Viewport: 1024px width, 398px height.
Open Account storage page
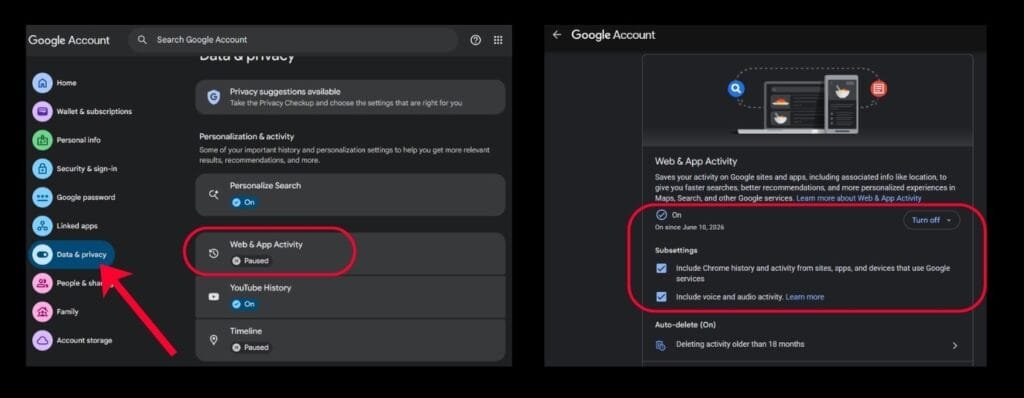point(84,340)
